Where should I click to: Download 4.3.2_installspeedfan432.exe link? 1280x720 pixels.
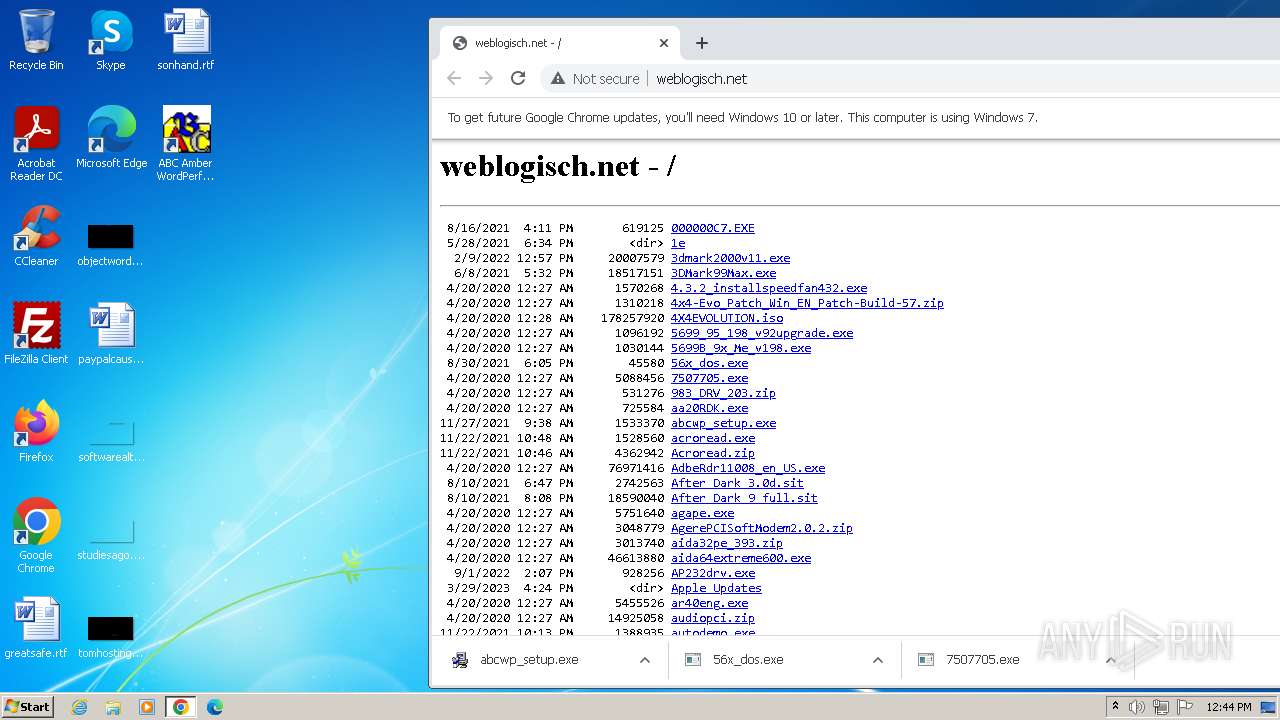coord(769,288)
